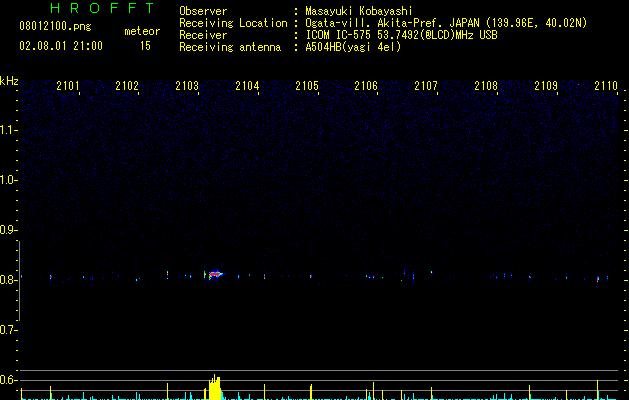Image resolution: width=629 pixels, height=400 pixels.
Task: Click the 2109 time marker
Action: pos(546,86)
